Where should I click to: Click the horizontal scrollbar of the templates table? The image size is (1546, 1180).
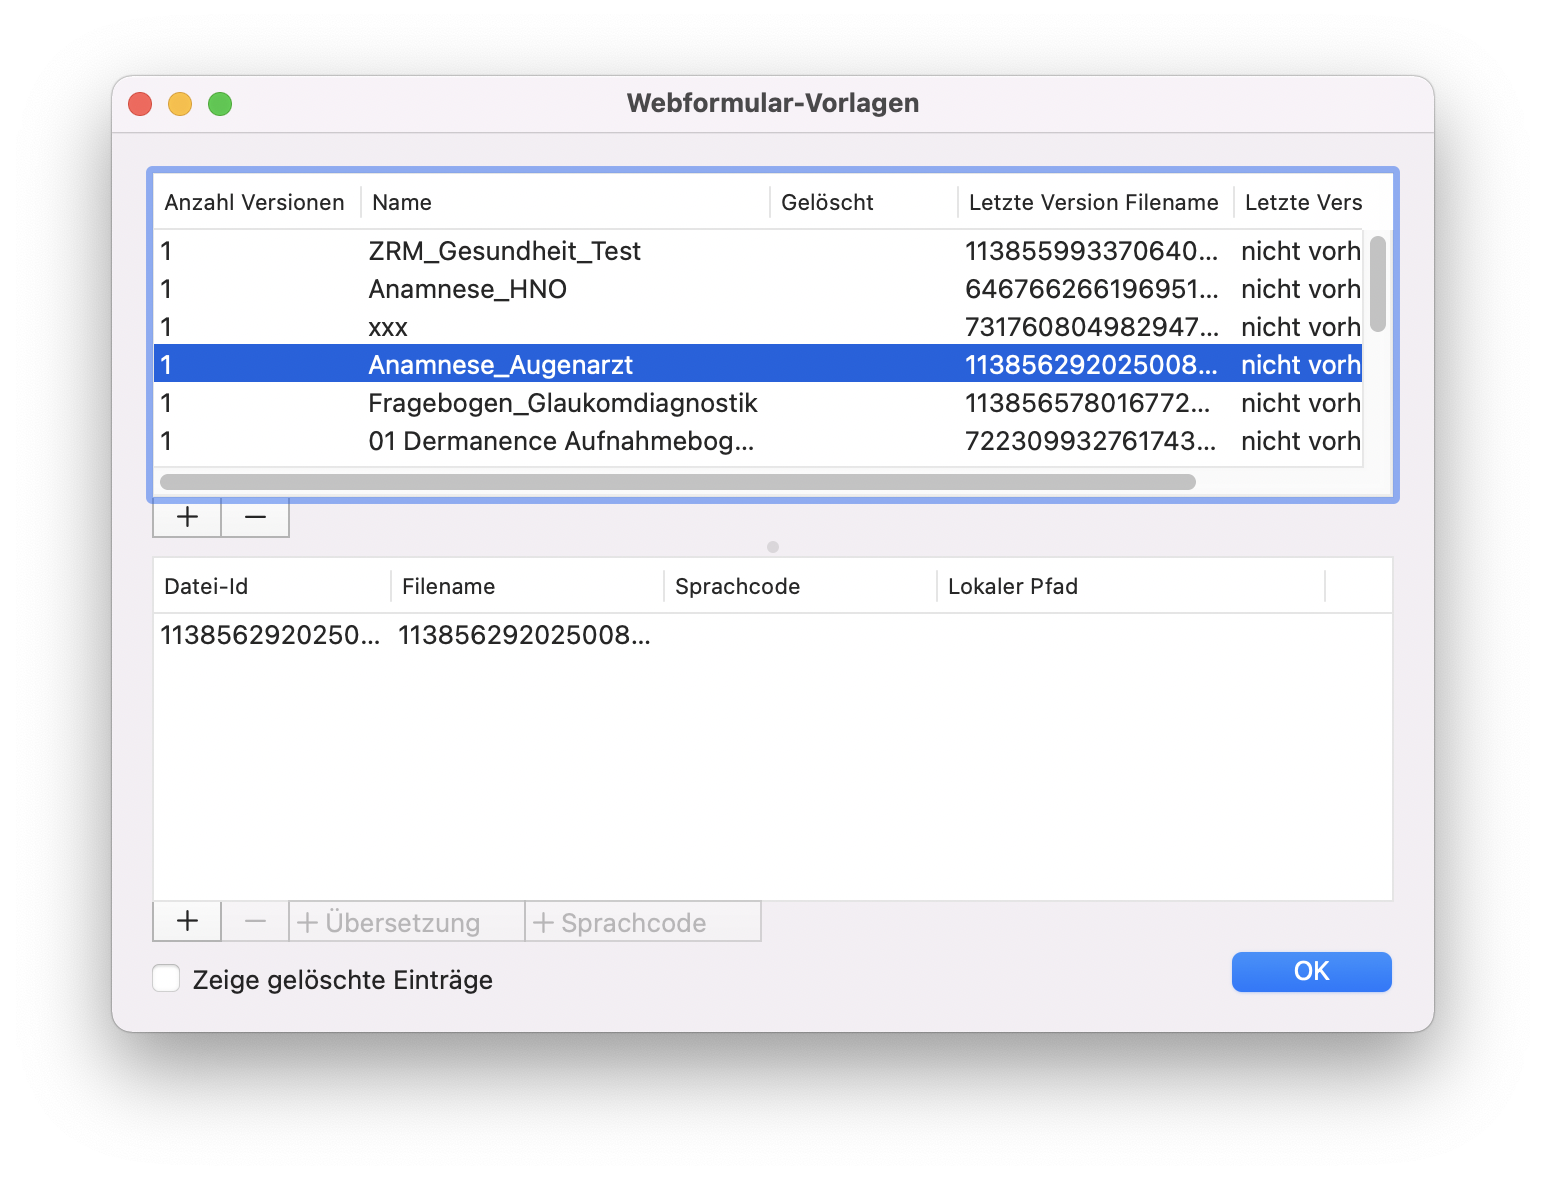[x=678, y=482]
